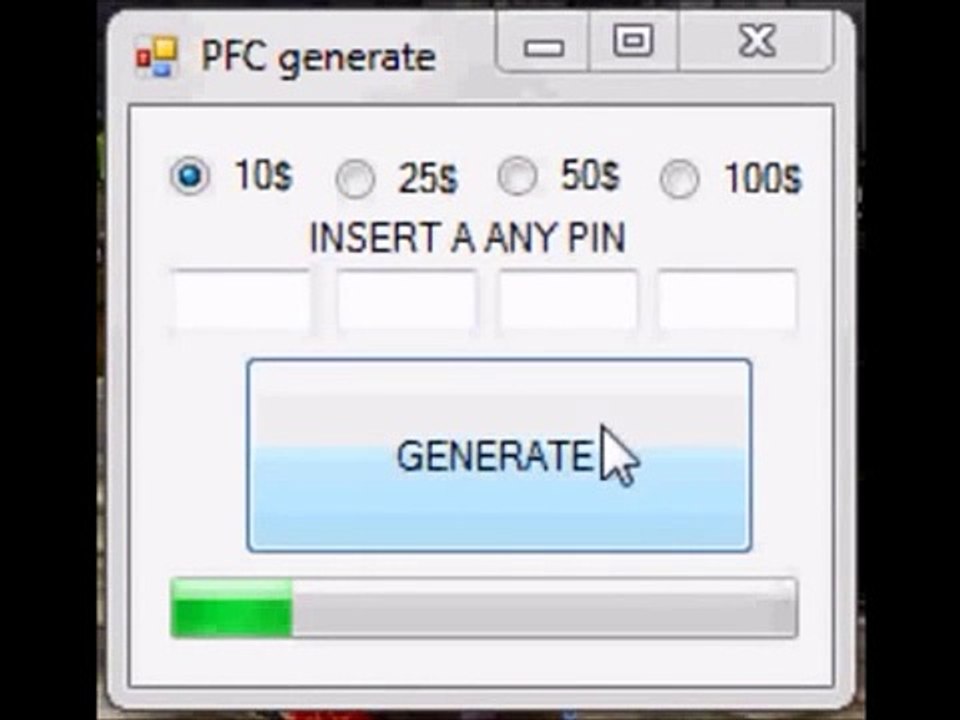Click the GENERATE button

(499, 456)
